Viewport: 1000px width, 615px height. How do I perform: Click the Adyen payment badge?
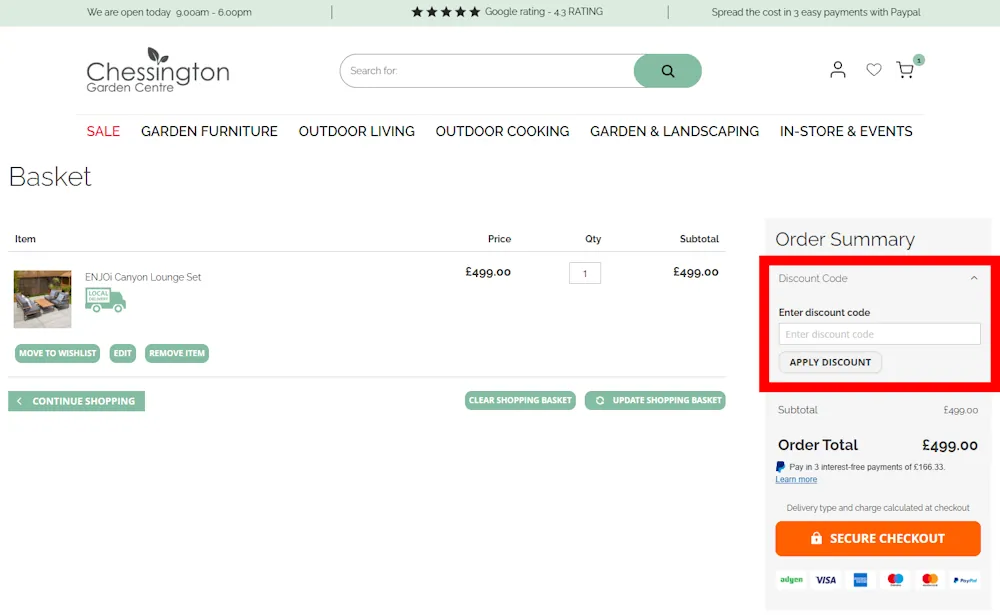(791, 580)
